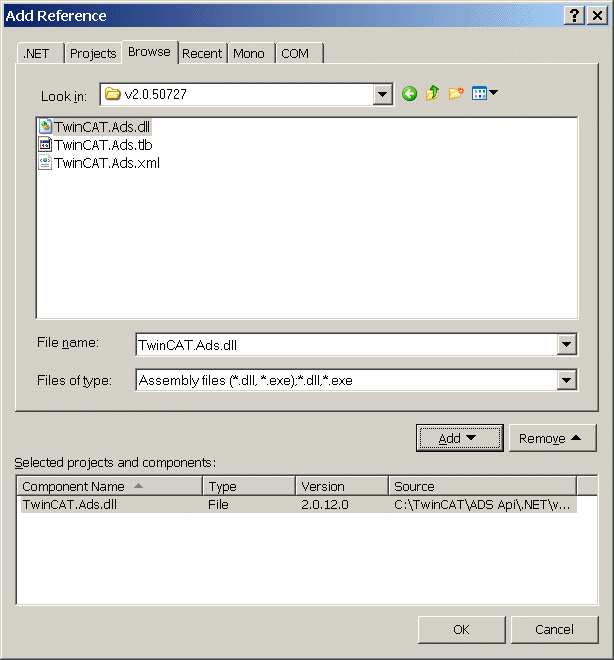Sort by Version column header
This screenshot has width=614, height=660.
pos(342,486)
